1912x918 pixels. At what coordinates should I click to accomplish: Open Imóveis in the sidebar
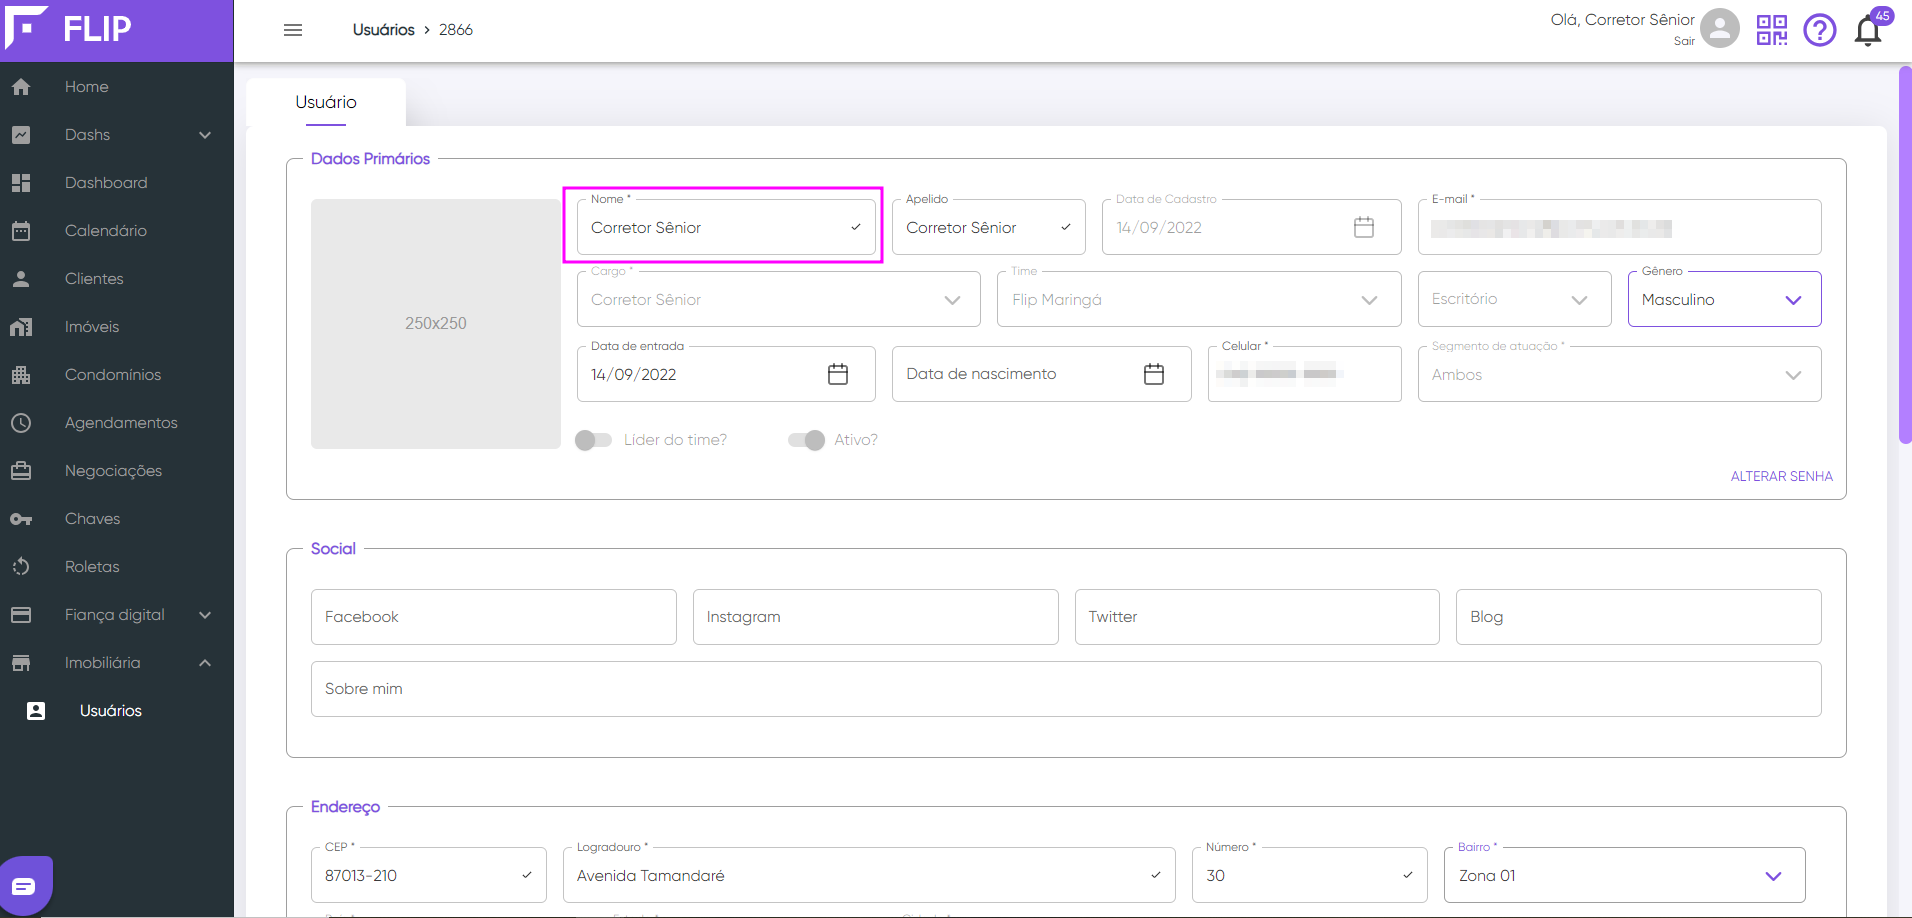92,327
